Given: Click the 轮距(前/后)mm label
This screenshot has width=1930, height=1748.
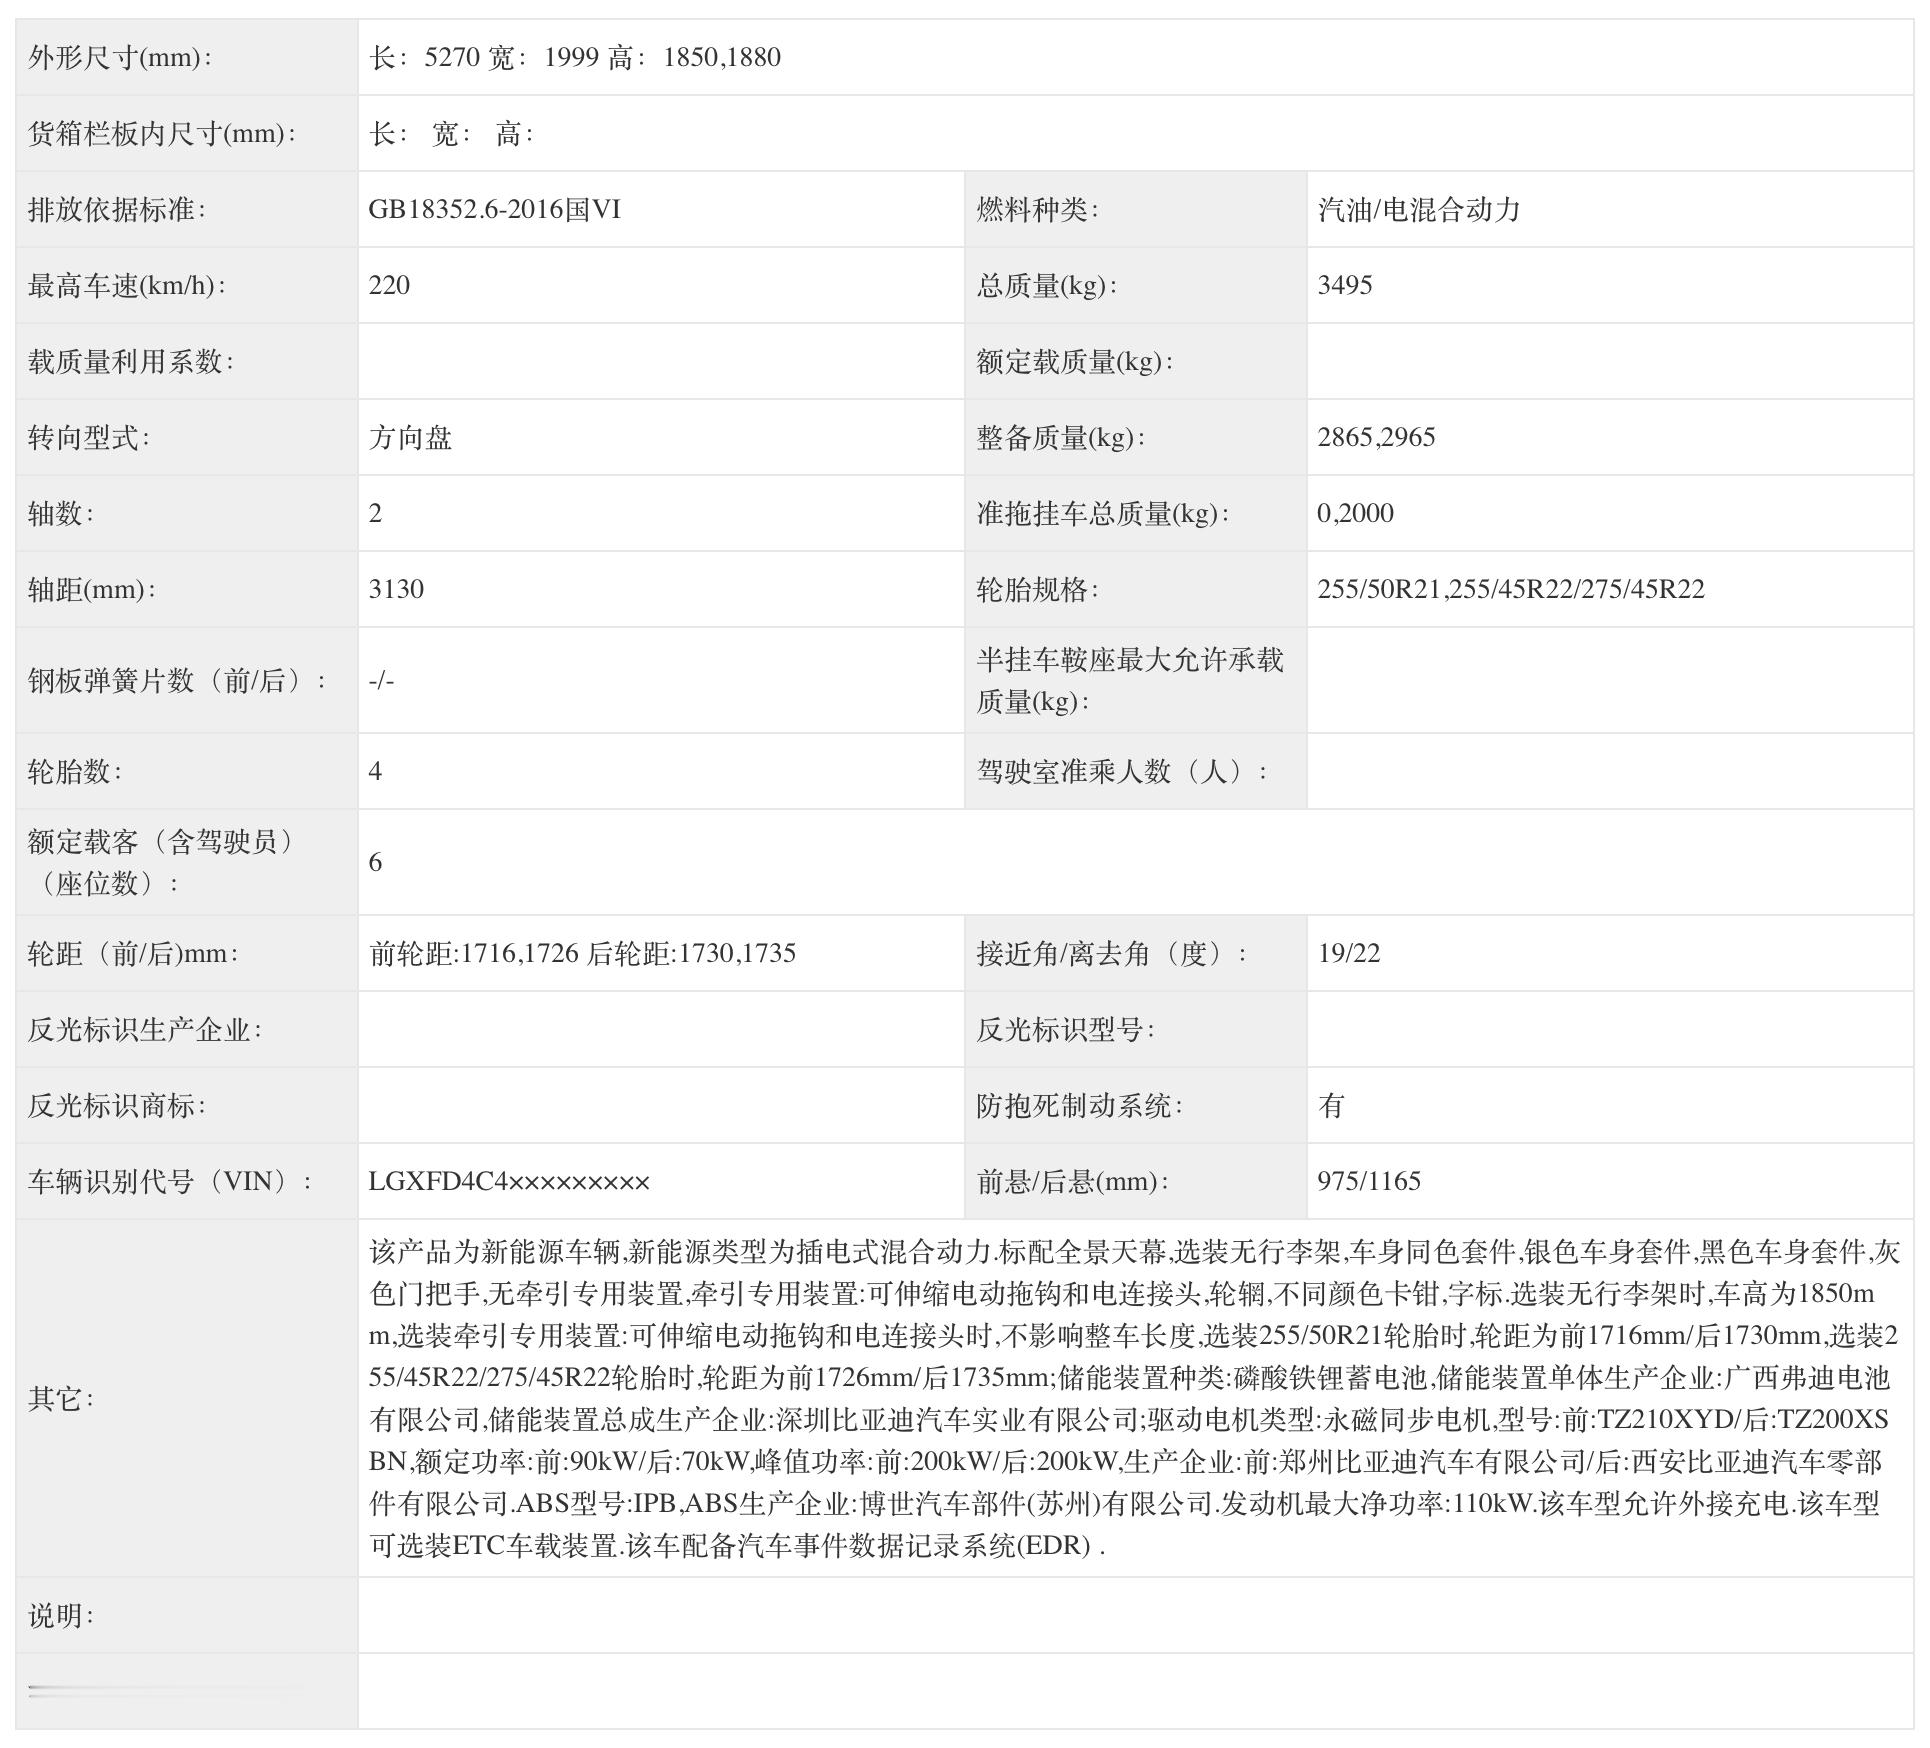Looking at the screenshot, I should click(134, 953).
